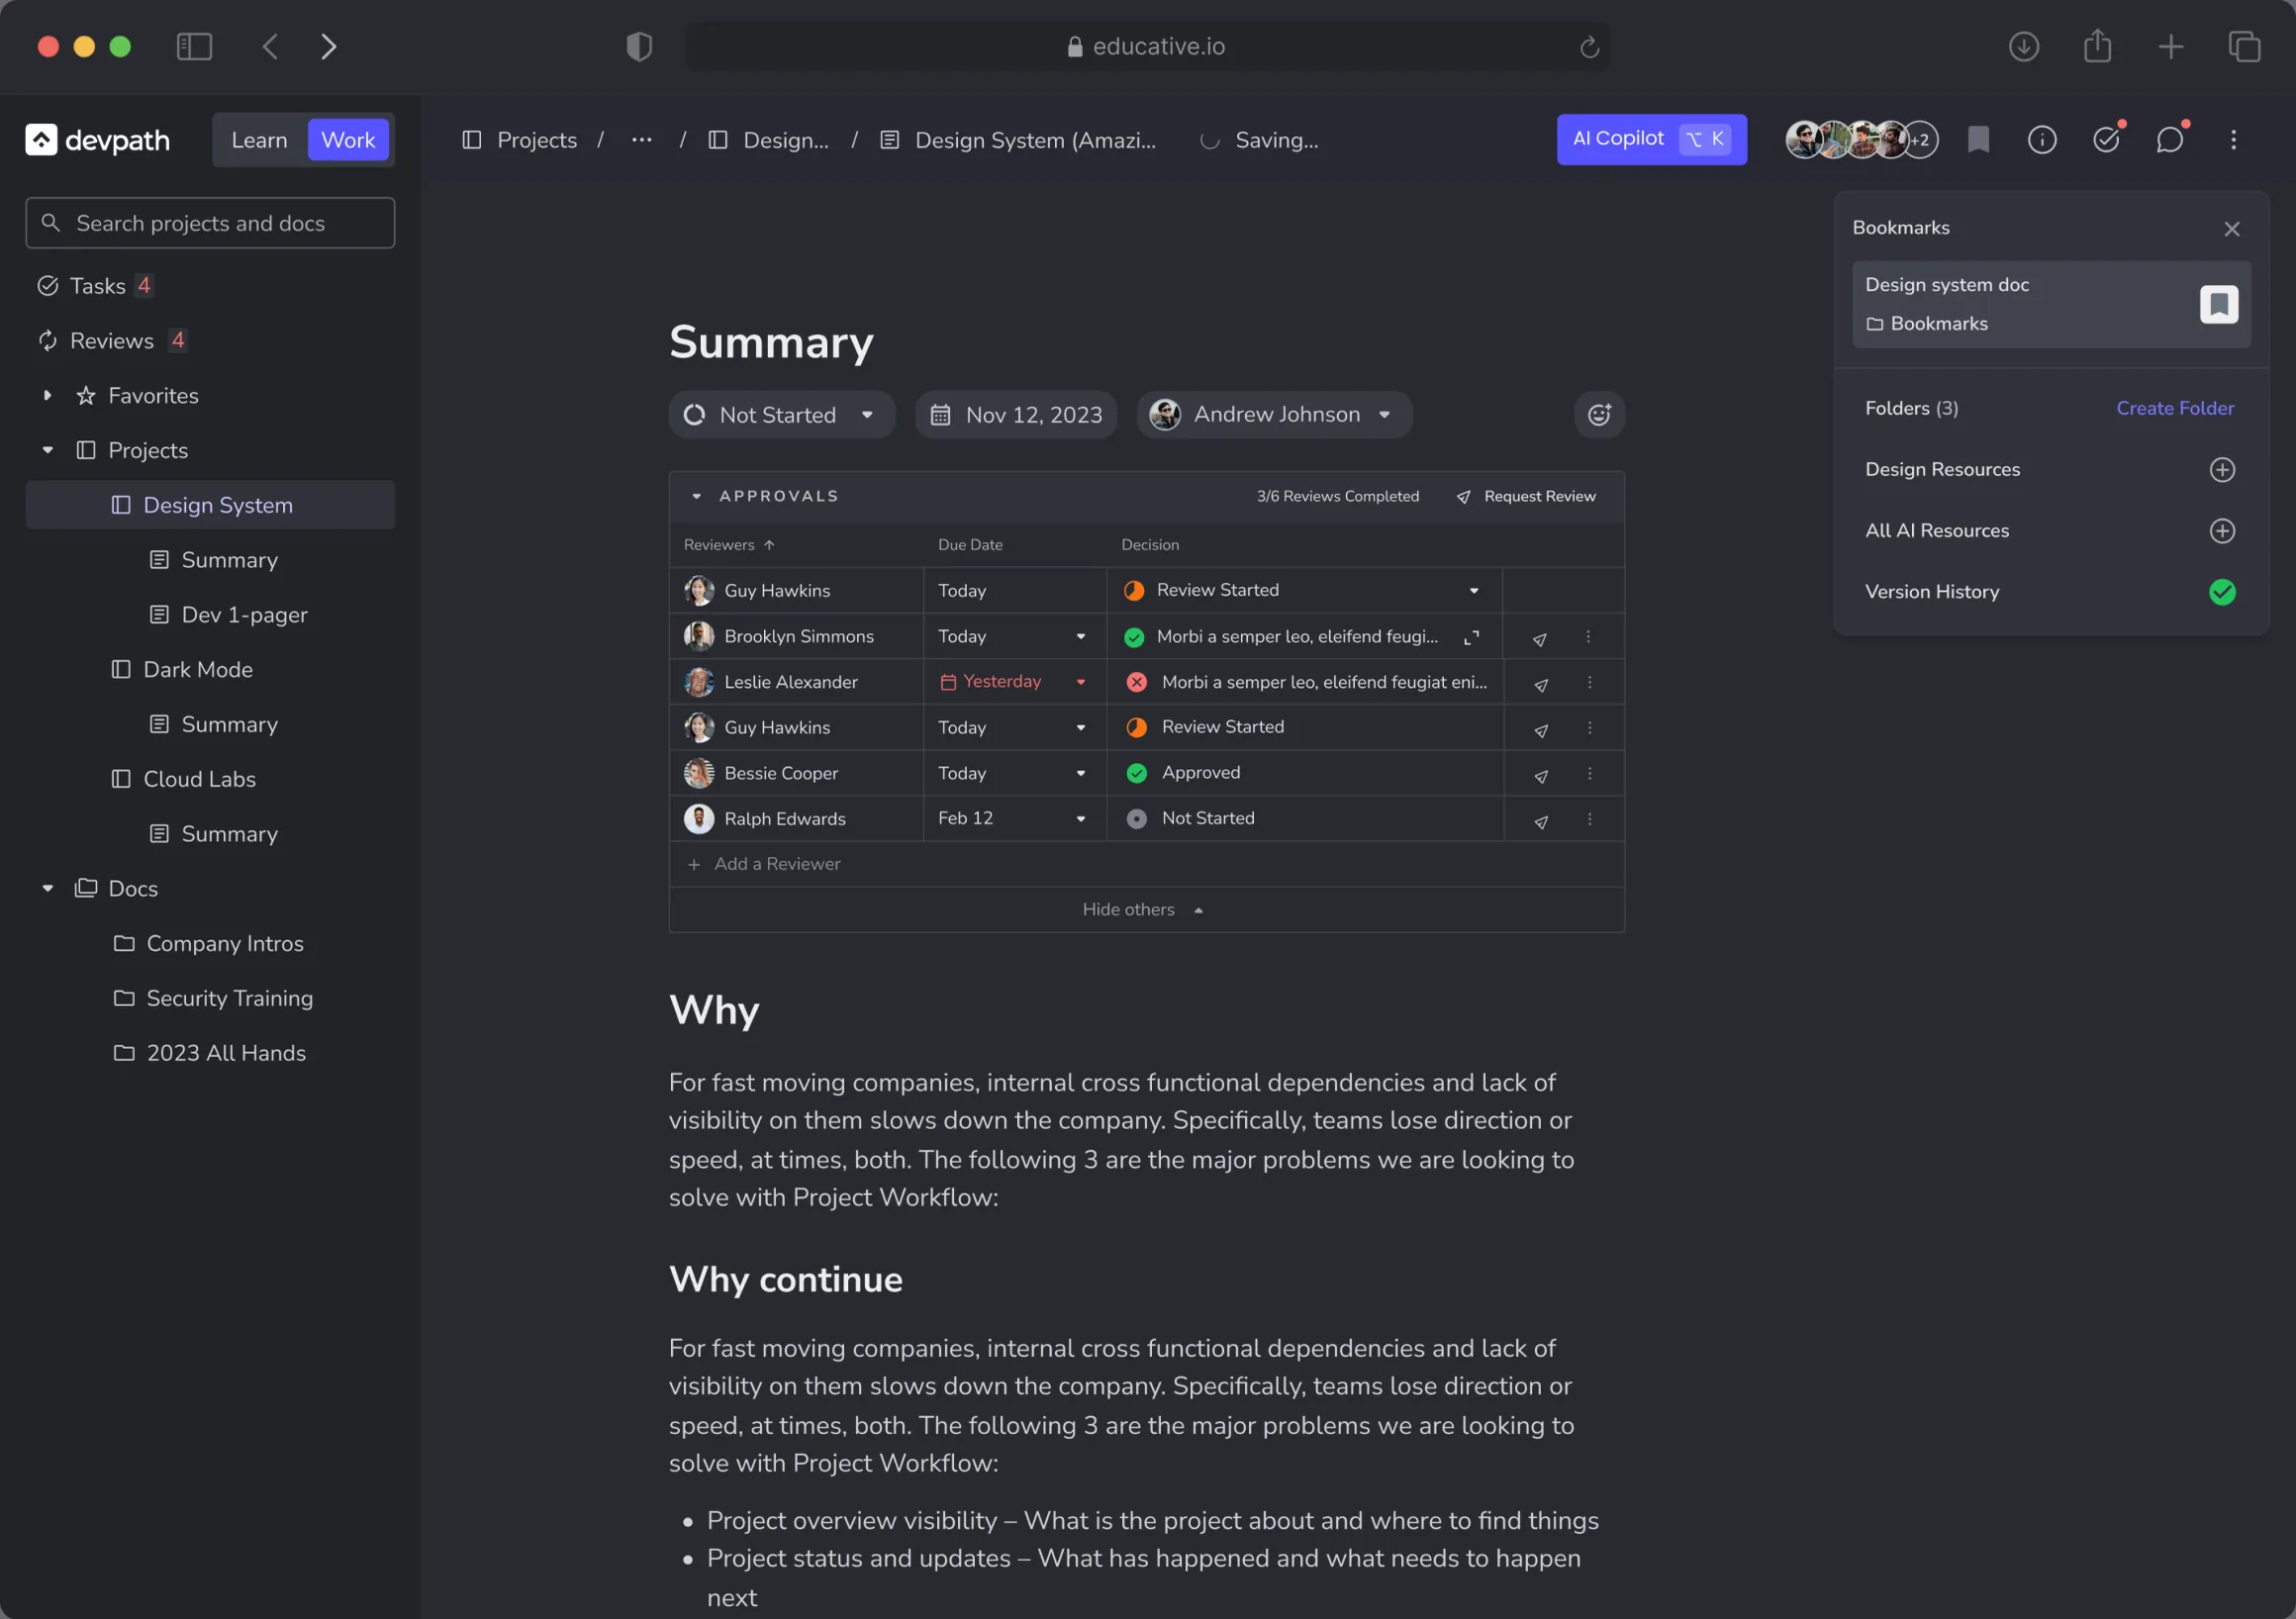The width and height of the screenshot is (2296, 1619).
Task: Open the vertical three-dot menu in header
Action: click(x=2233, y=140)
